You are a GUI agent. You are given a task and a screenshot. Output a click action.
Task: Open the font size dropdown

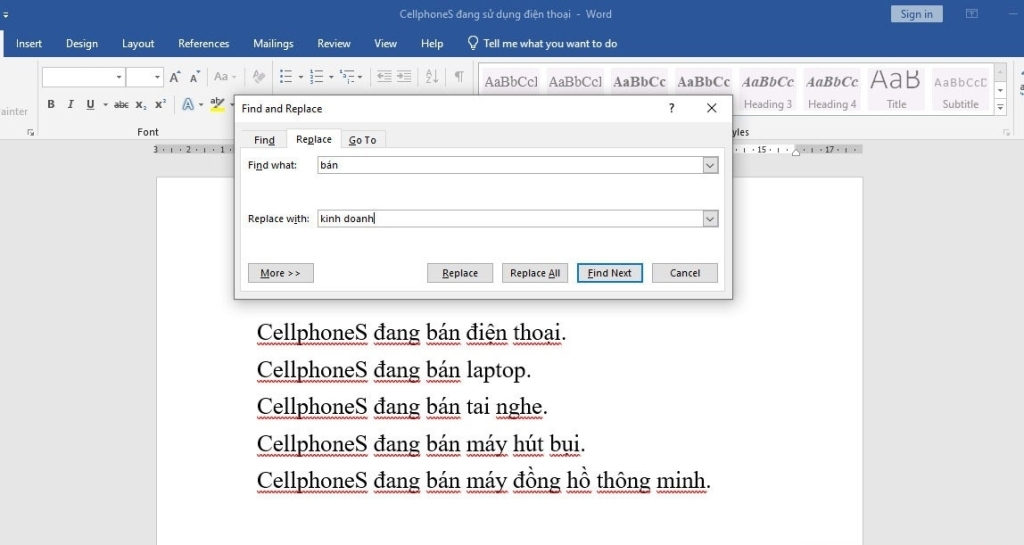[157, 77]
